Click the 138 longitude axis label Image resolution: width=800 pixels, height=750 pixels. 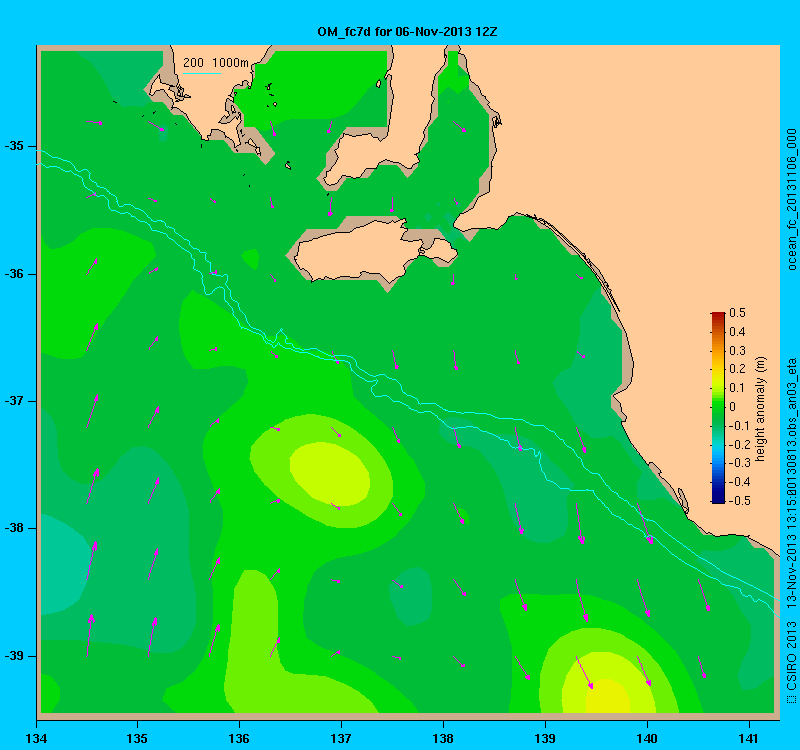443,738
